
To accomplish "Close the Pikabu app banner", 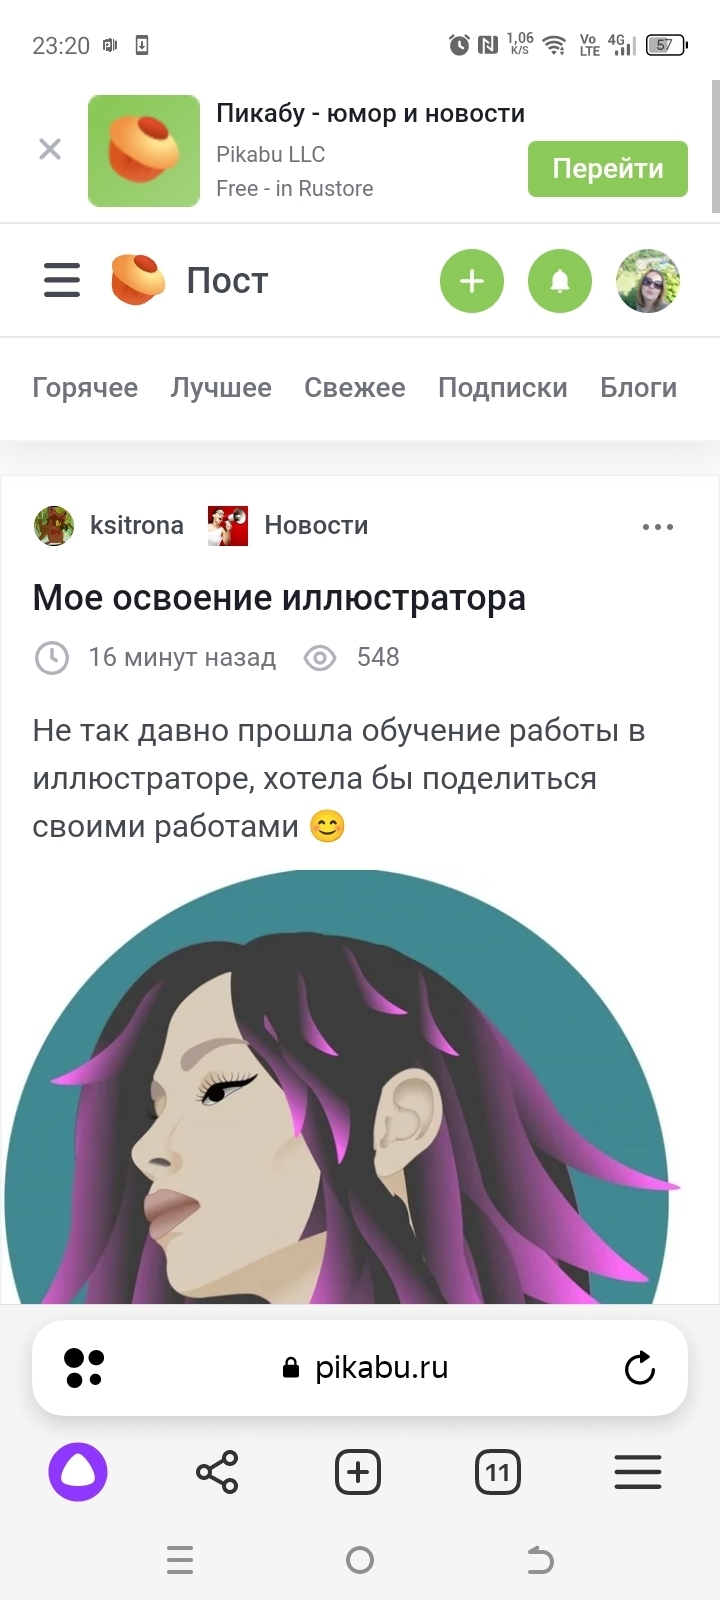I will click(x=50, y=150).
